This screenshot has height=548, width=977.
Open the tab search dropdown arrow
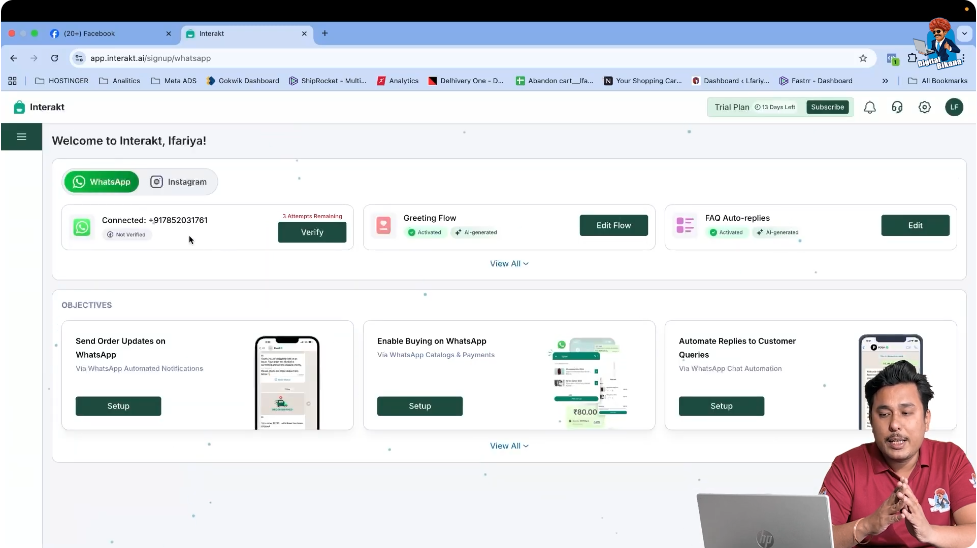pos(964,34)
